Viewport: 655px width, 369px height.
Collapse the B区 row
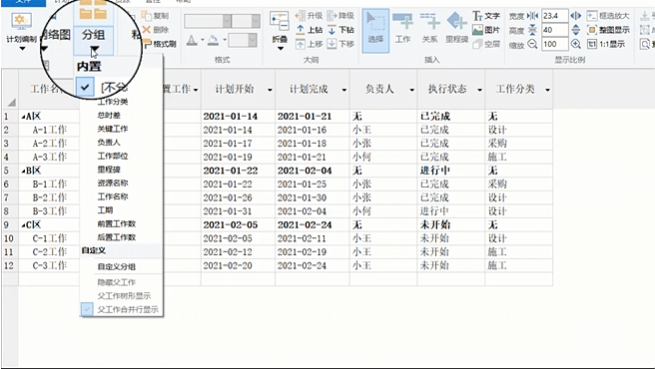(23, 171)
